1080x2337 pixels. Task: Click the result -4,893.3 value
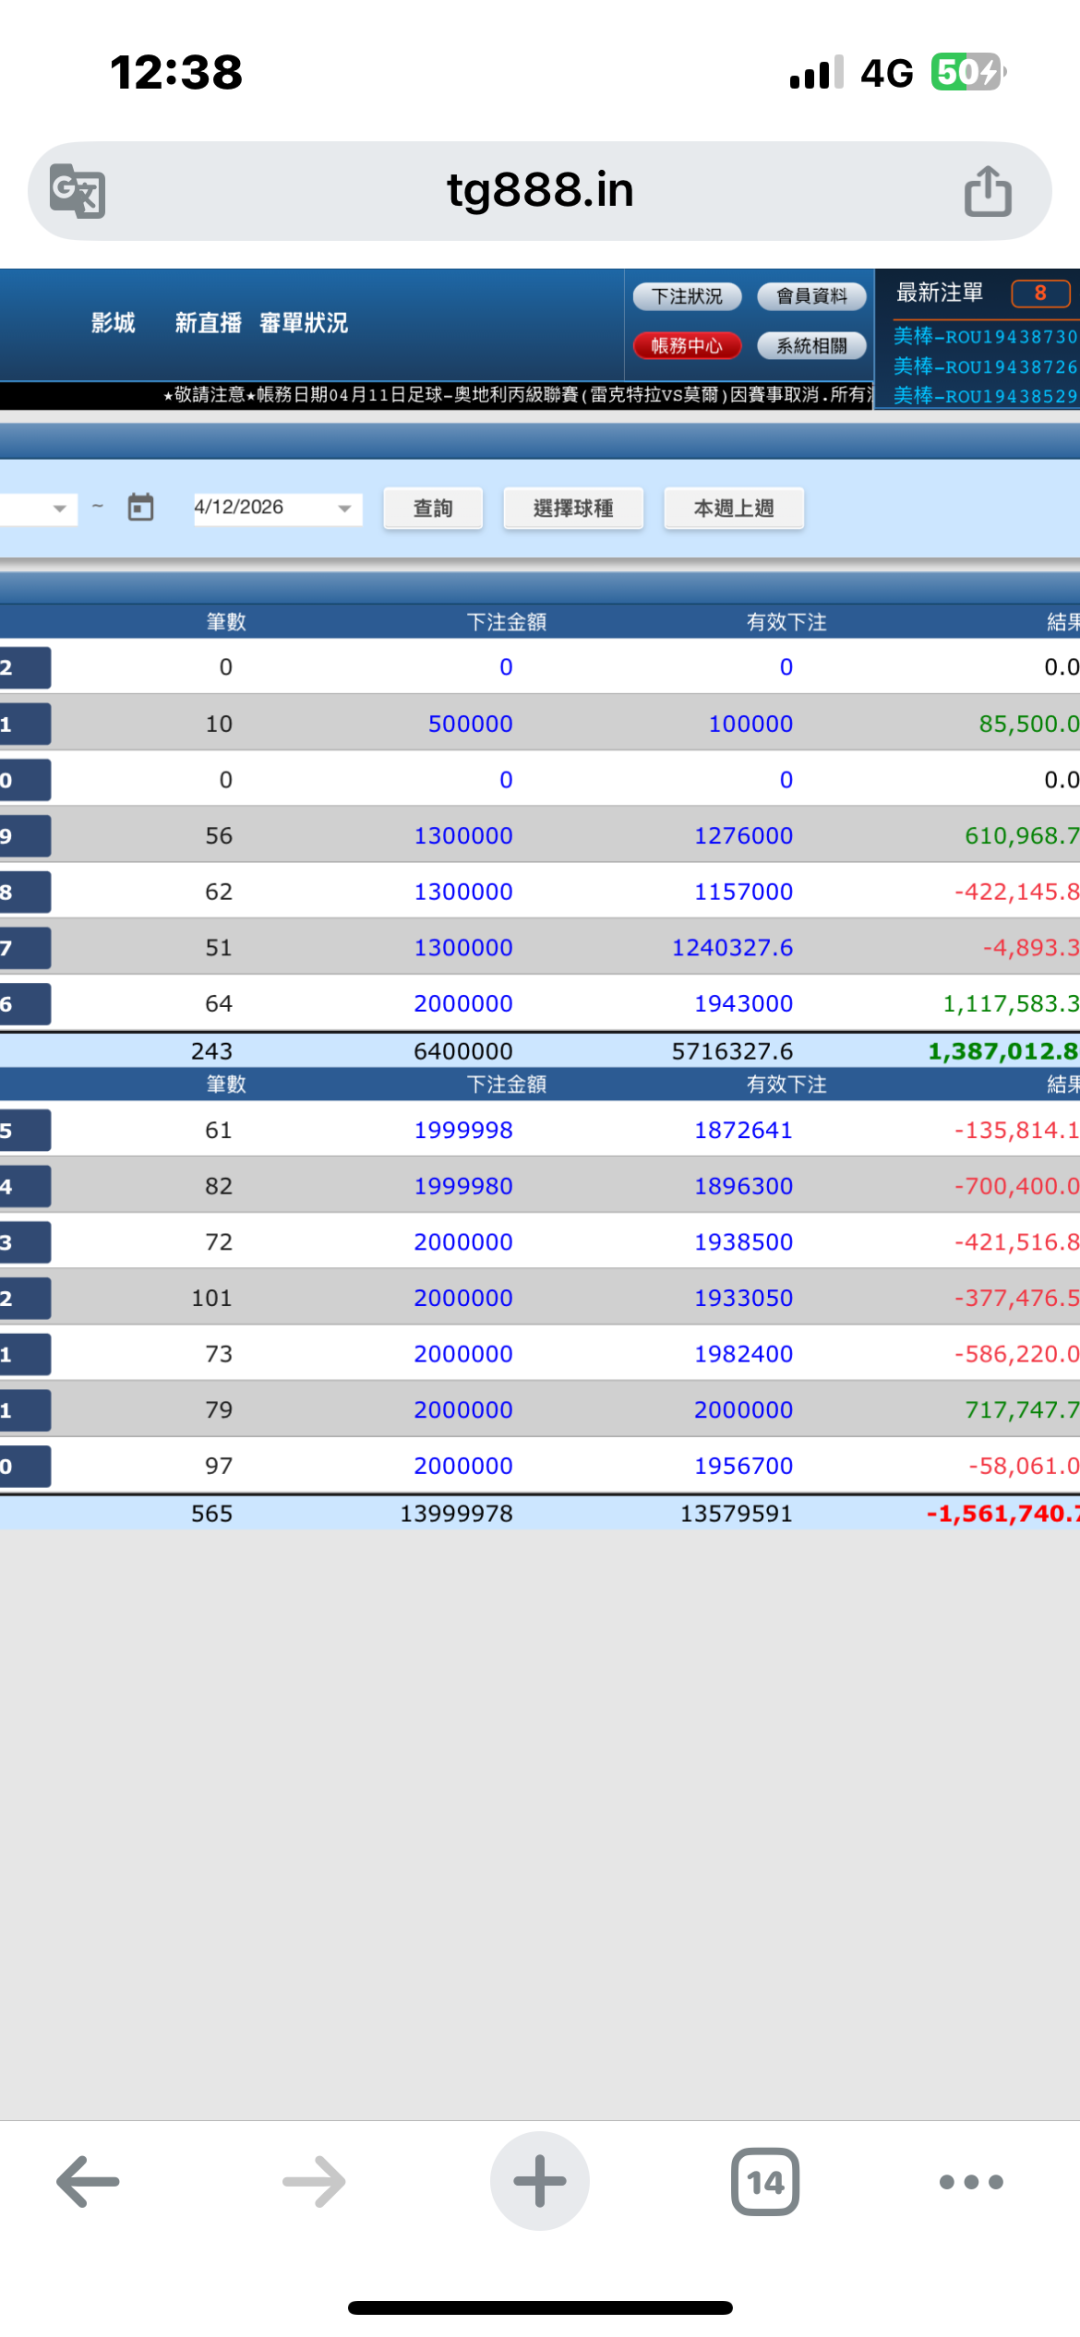point(1031,948)
